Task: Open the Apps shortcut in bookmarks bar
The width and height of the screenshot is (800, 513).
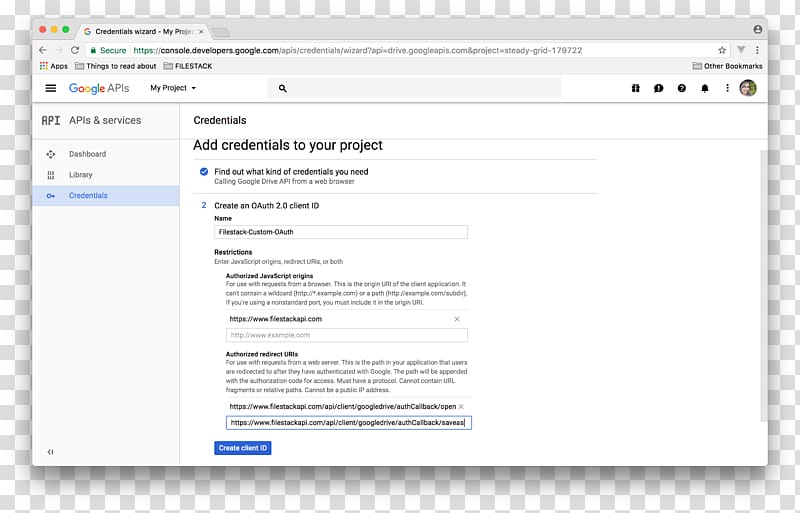Action: pos(54,66)
